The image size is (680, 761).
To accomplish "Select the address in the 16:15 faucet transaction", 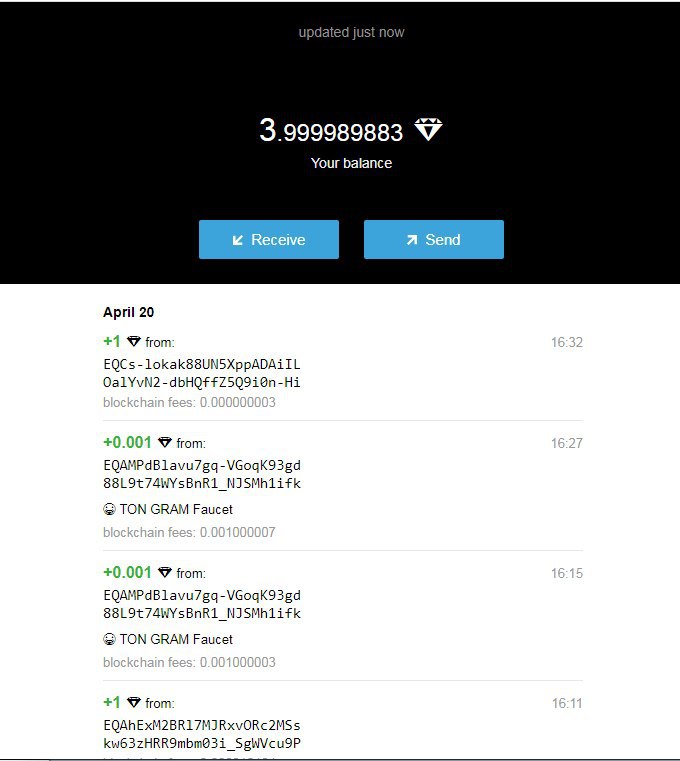I will pyautogui.click(x=202, y=604).
